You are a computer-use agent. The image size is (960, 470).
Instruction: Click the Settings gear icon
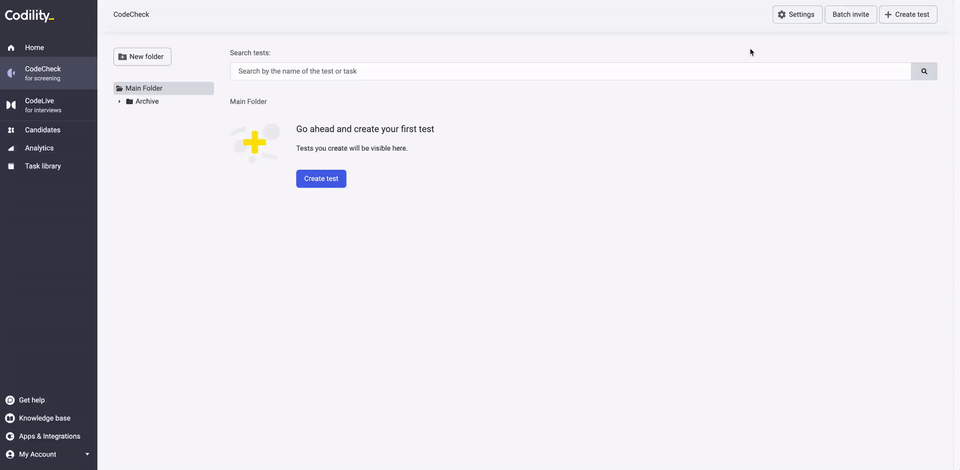click(782, 15)
